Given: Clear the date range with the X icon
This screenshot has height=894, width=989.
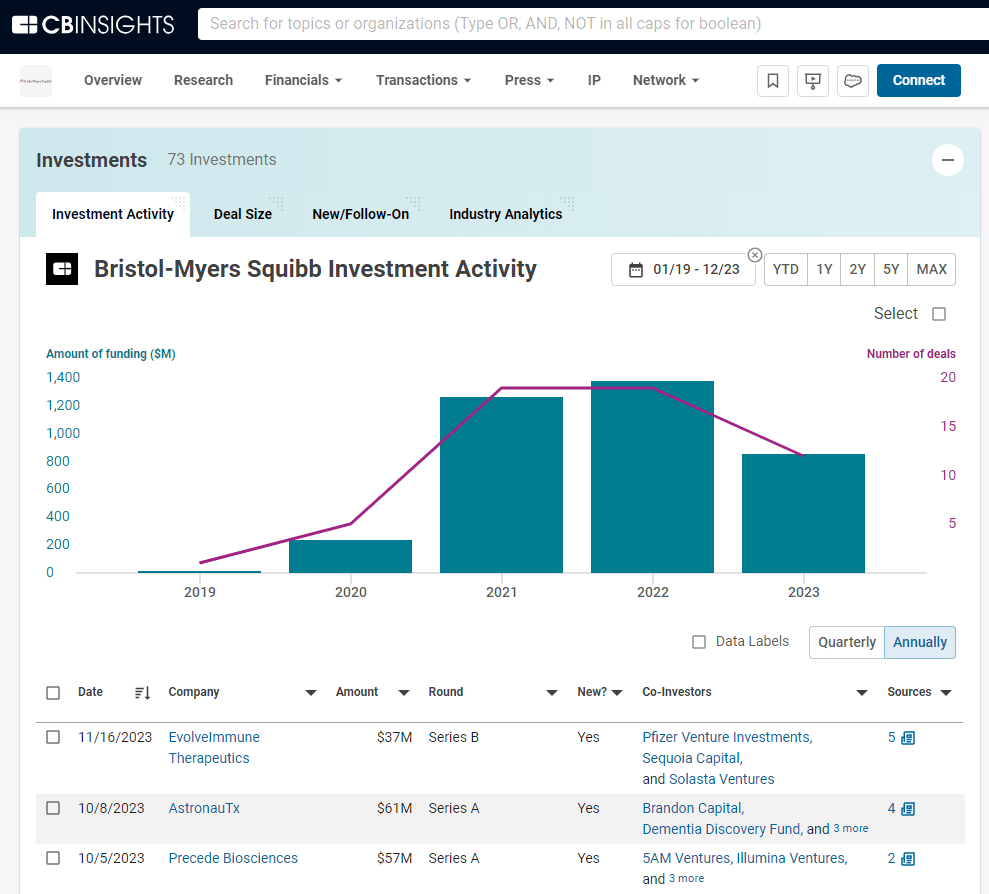Looking at the screenshot, I should click(754, 255).
